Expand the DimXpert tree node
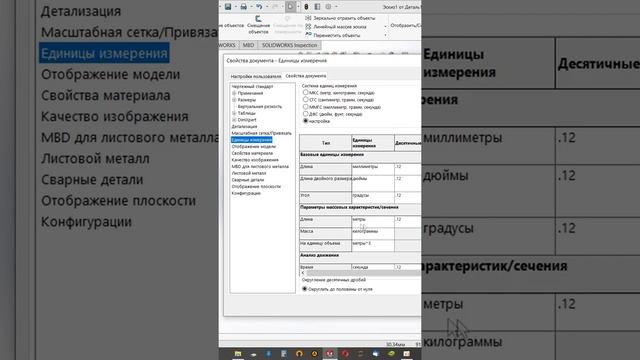Image resolution: width=640 pixels, height=360 pixels. point(234,120)
